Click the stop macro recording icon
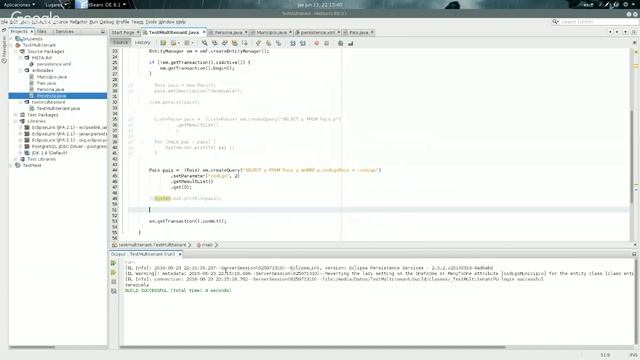 (x=327, y=43)
